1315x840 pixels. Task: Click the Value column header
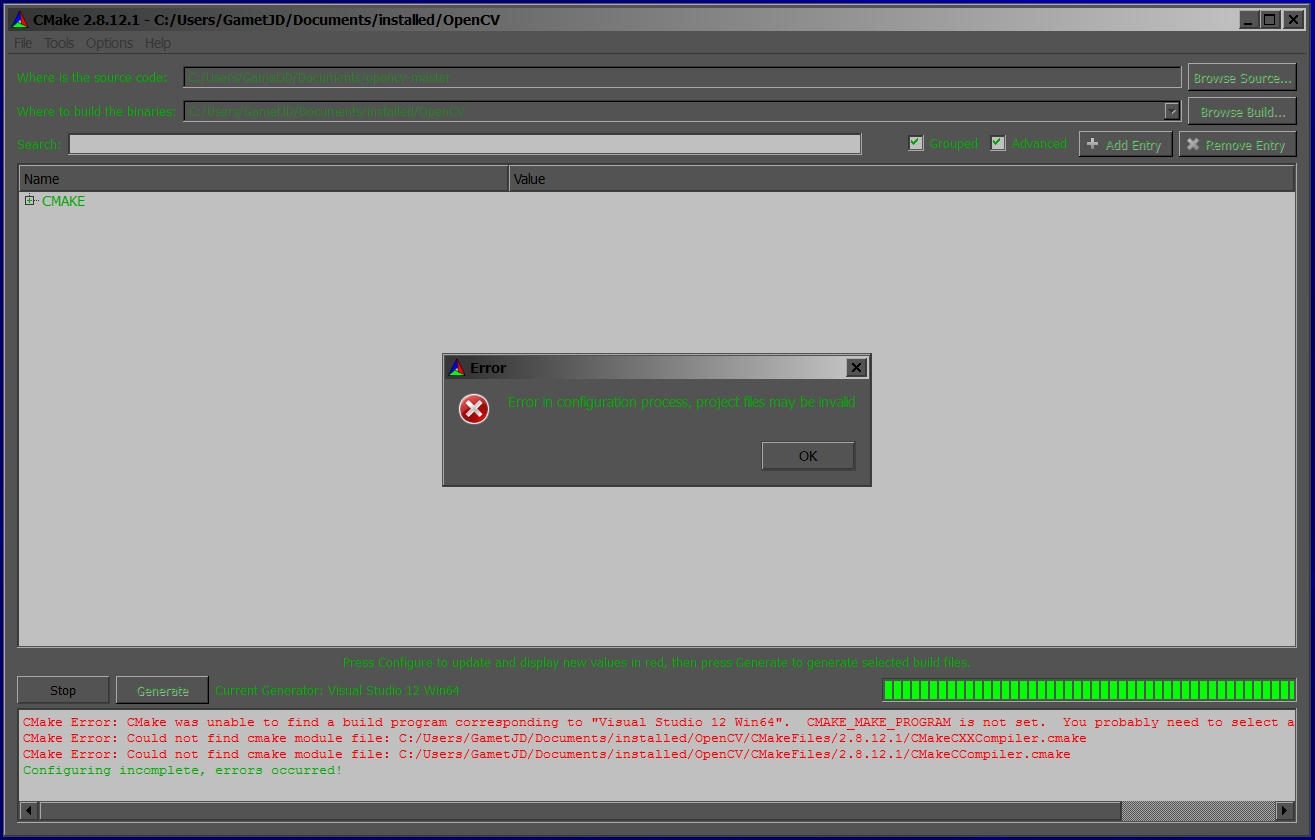pos(902,179)
